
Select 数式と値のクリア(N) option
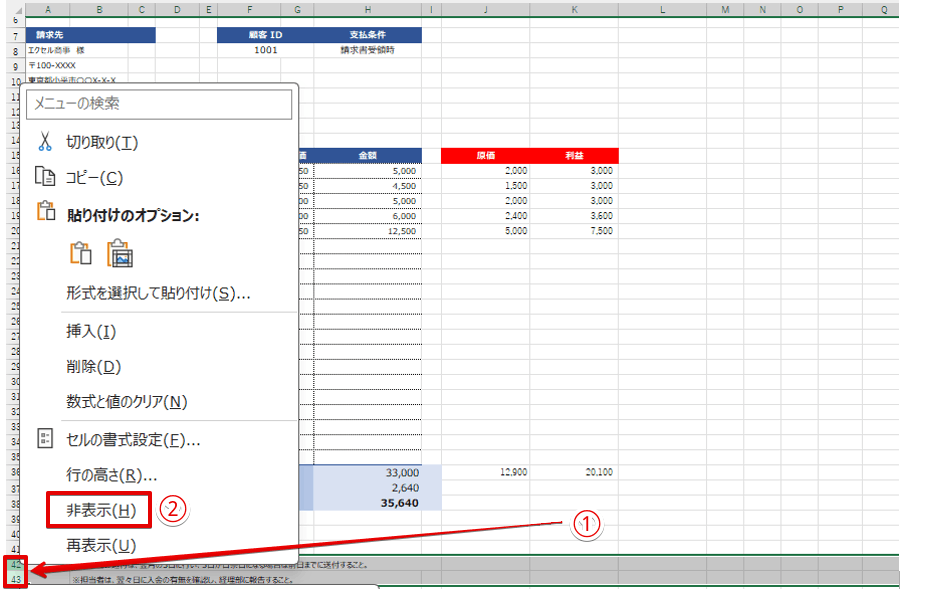(x=127, y=401)
